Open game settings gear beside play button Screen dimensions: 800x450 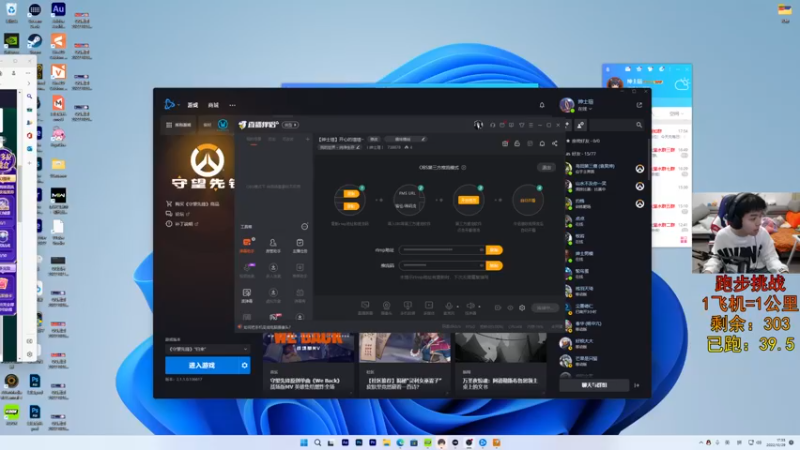[x=244, y=365]
